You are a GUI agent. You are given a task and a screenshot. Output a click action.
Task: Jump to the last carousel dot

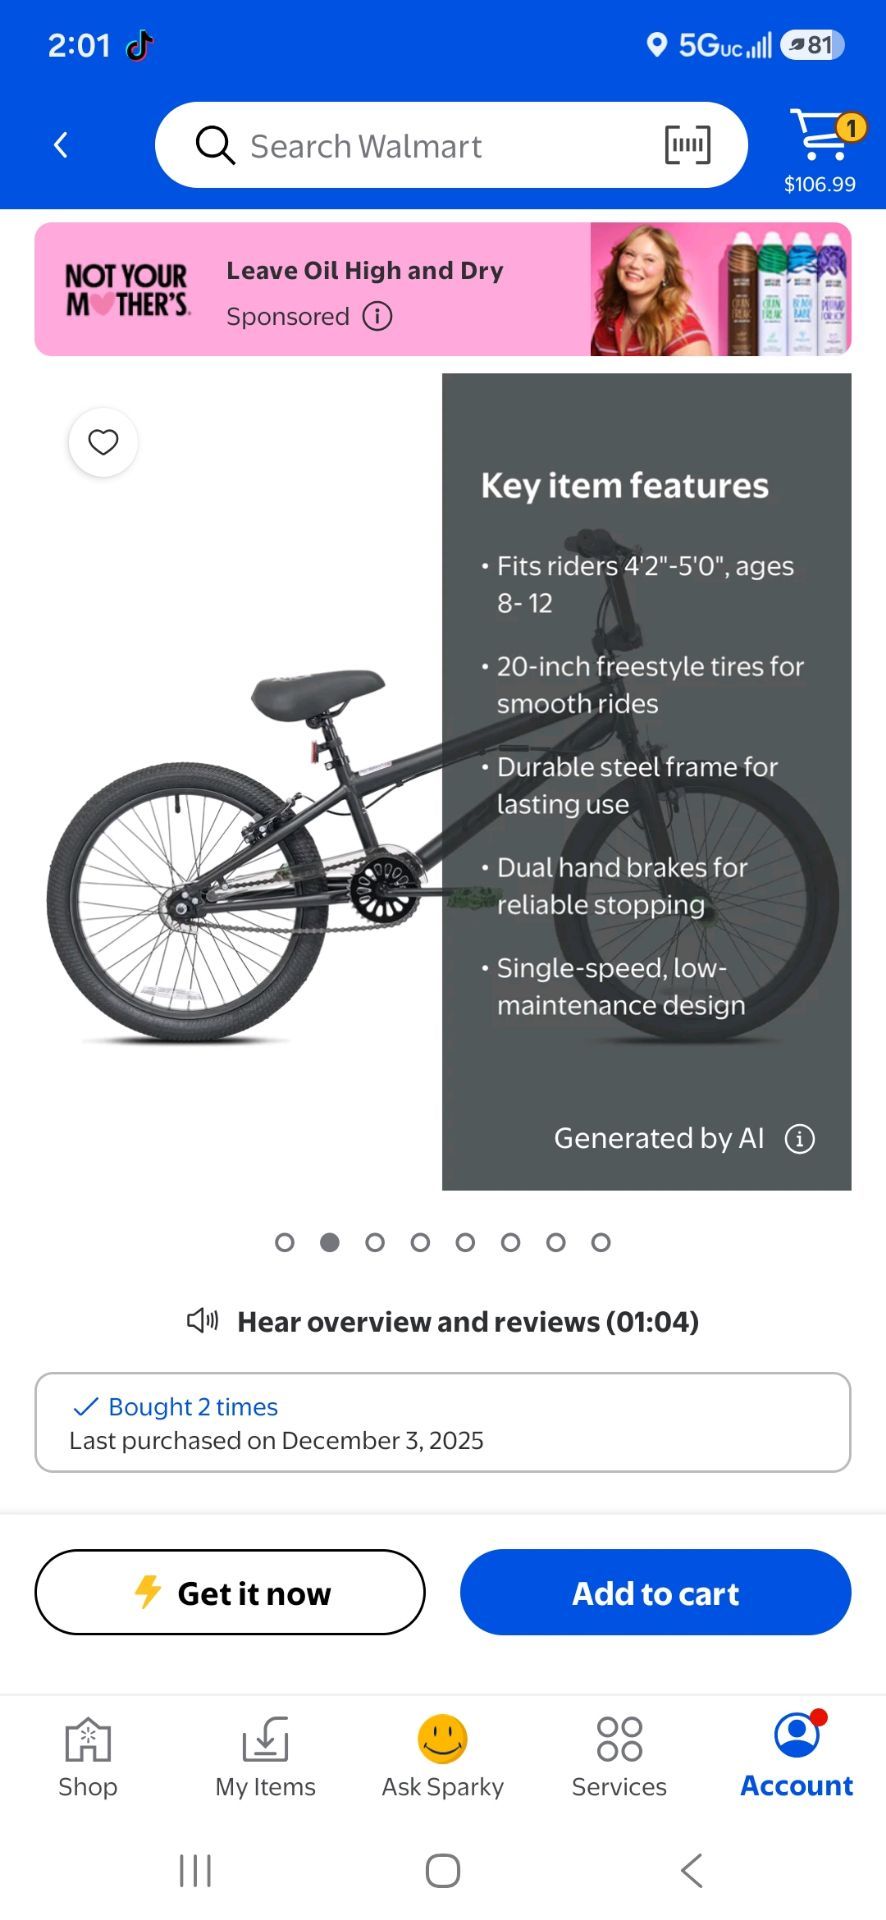tap(601, 1242)
